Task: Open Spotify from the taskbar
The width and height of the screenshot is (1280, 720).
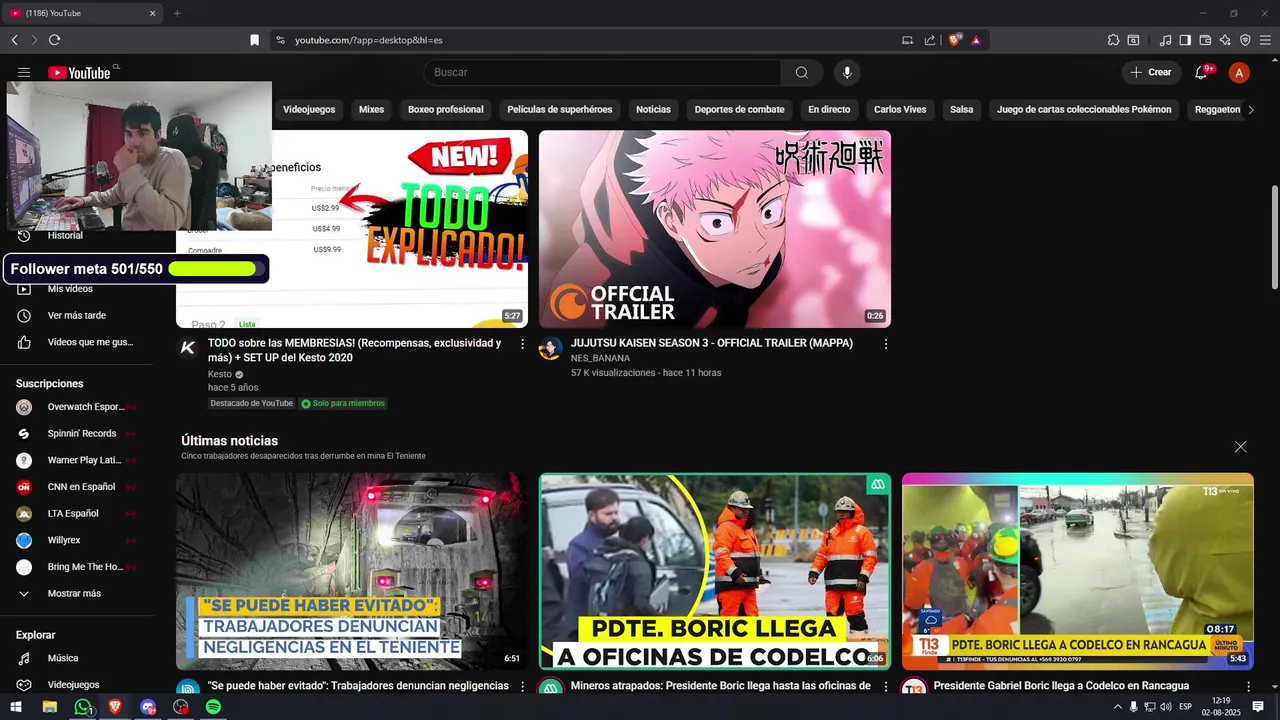Action: pos(213,707)
